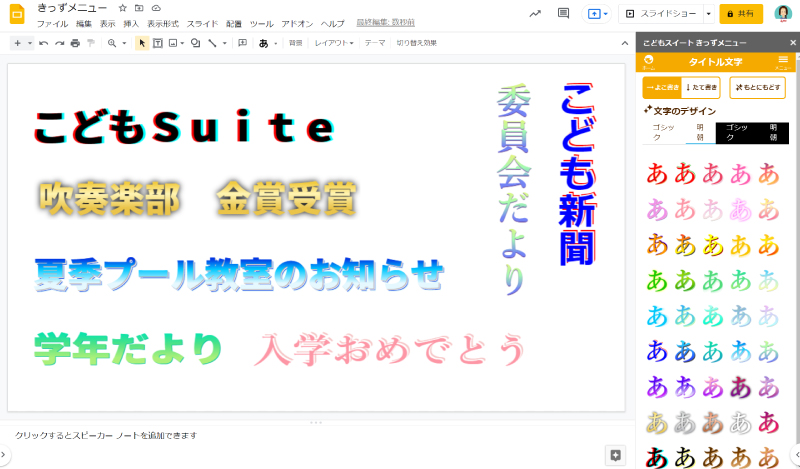Expand the スライドショー dropdown arrow
Screen dimensions: 800x469
point(709,14)
